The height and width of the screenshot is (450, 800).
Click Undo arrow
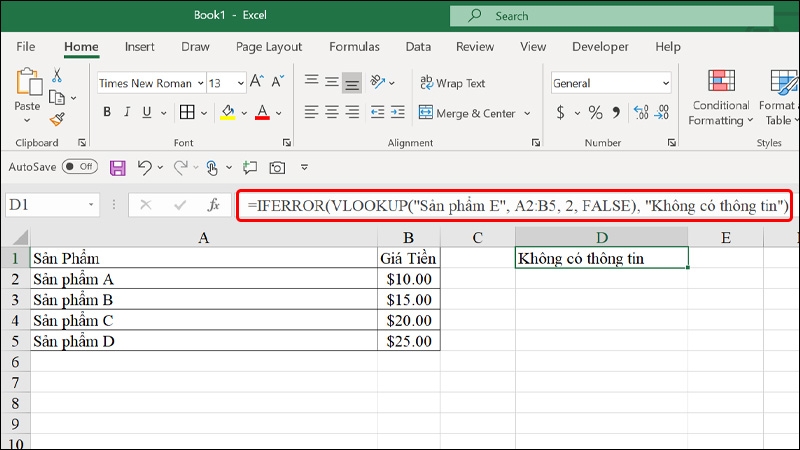[x=144, y=167]
